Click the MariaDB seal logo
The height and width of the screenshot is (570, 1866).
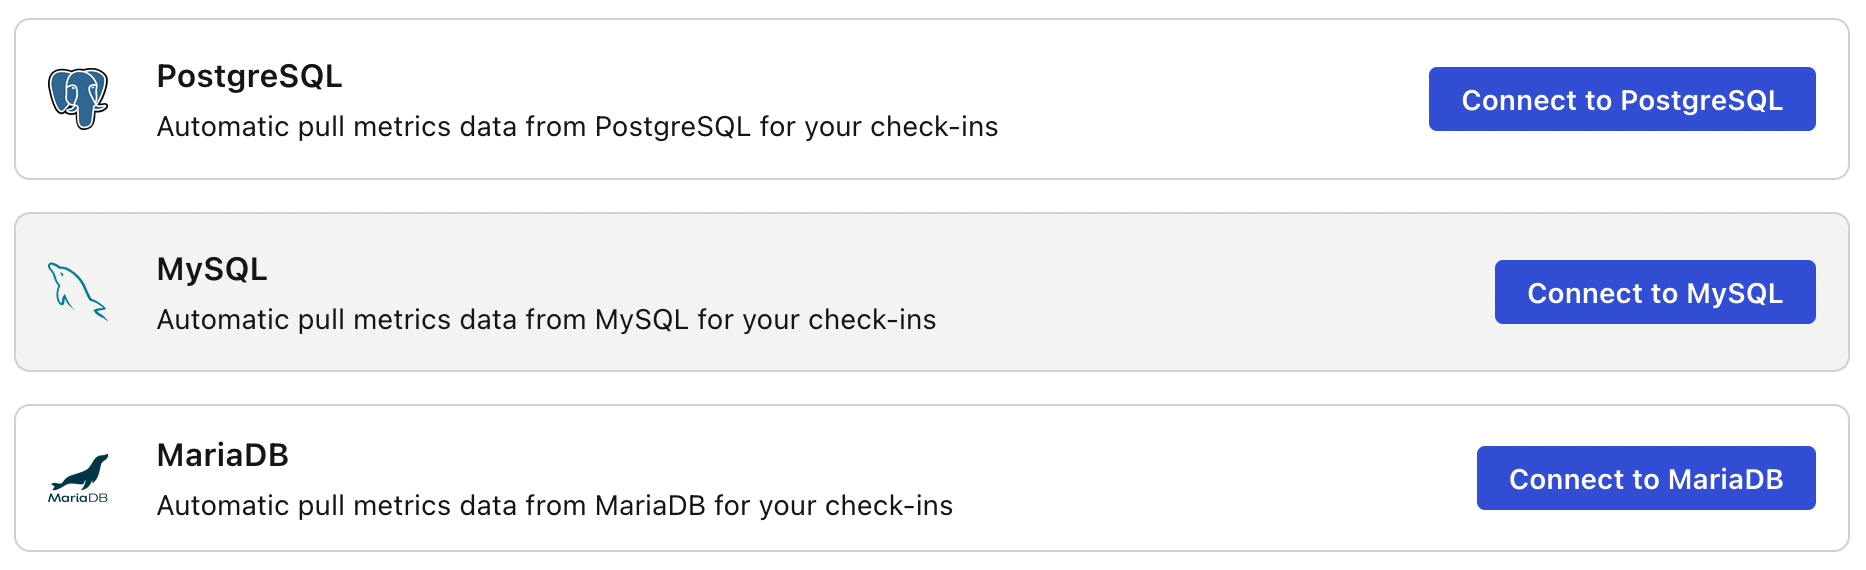click(x=80, y=472)
